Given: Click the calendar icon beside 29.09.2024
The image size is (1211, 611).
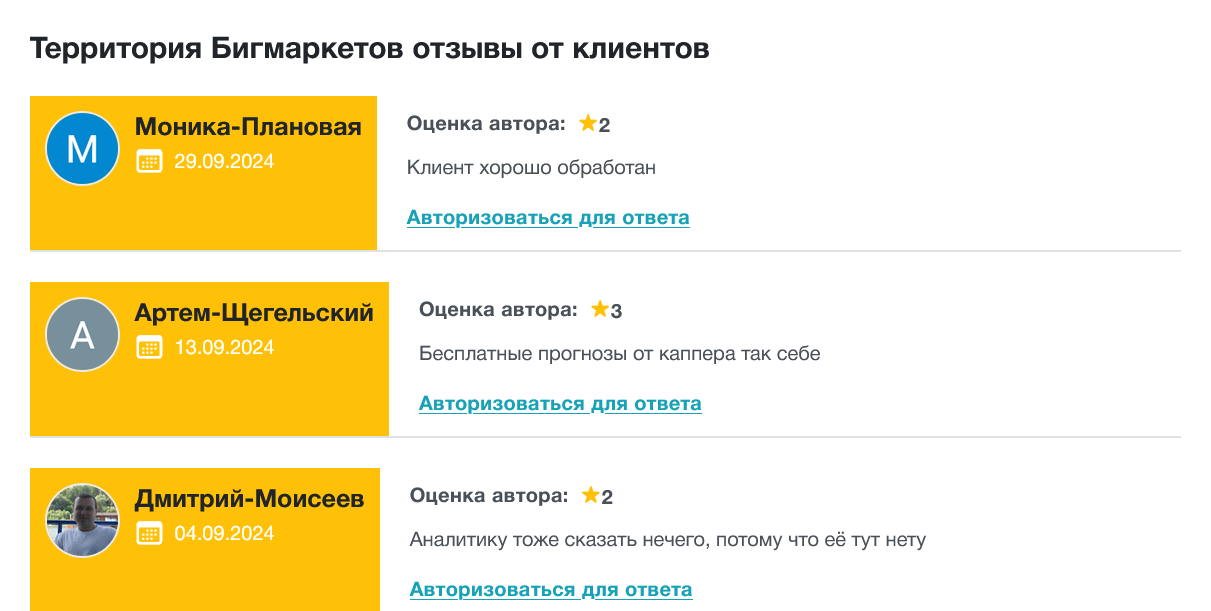Looking at the screenshot, I should coord(149,161).
